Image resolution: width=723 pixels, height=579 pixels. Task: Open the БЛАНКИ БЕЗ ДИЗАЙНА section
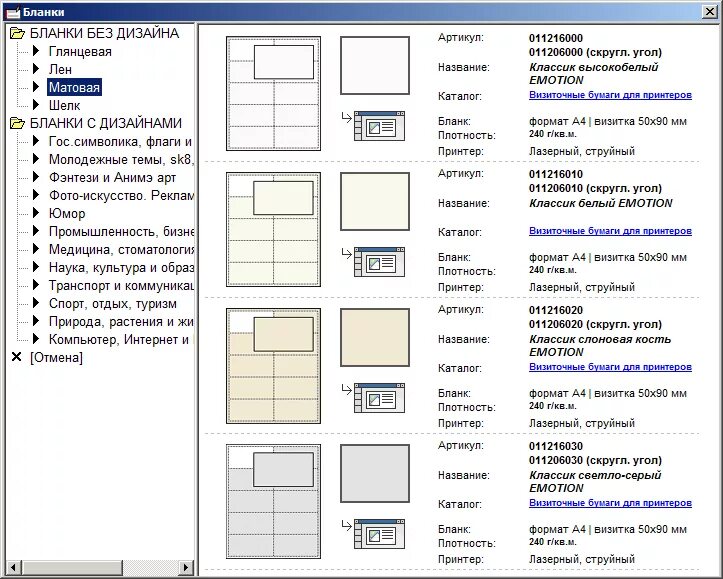(104, 33)
